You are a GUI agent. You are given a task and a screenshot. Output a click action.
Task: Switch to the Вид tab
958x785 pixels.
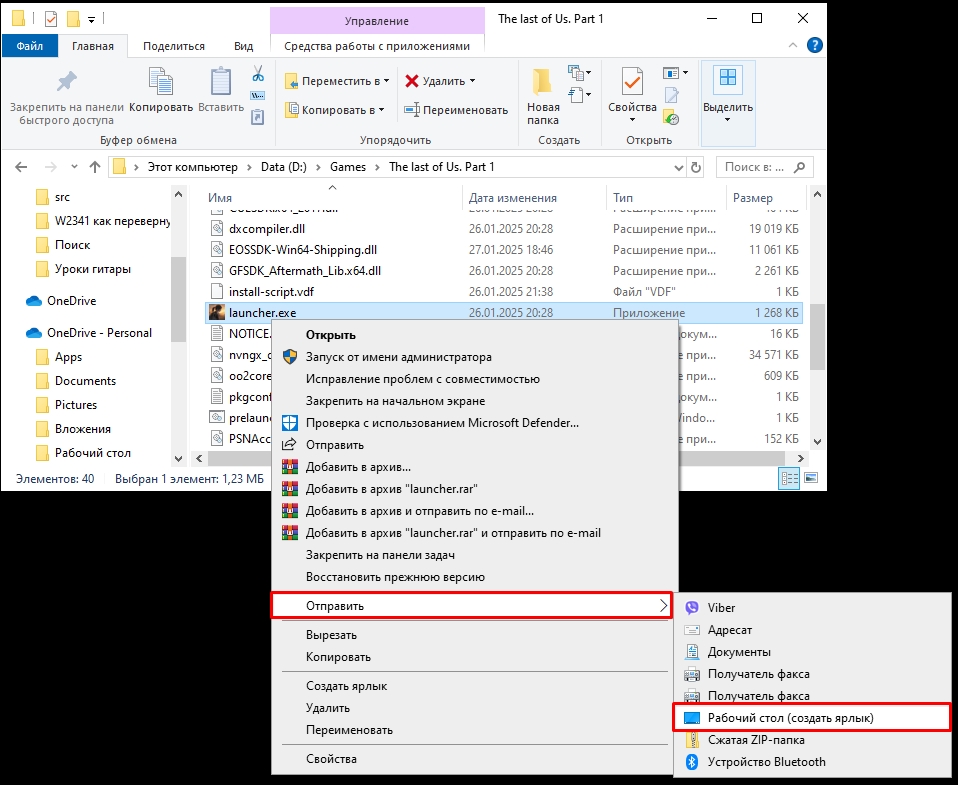pos(243,46)
